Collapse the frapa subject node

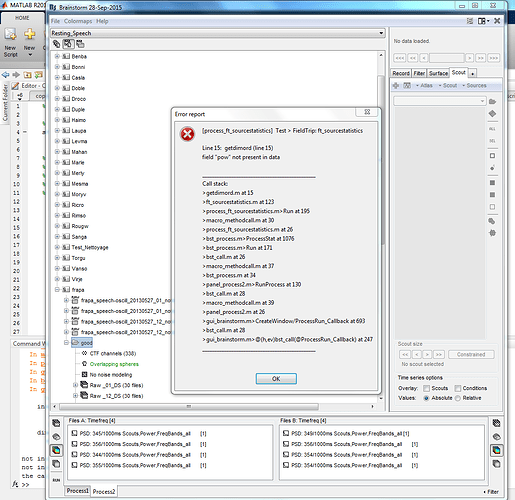pyautogui.click(x=57, y=290)
